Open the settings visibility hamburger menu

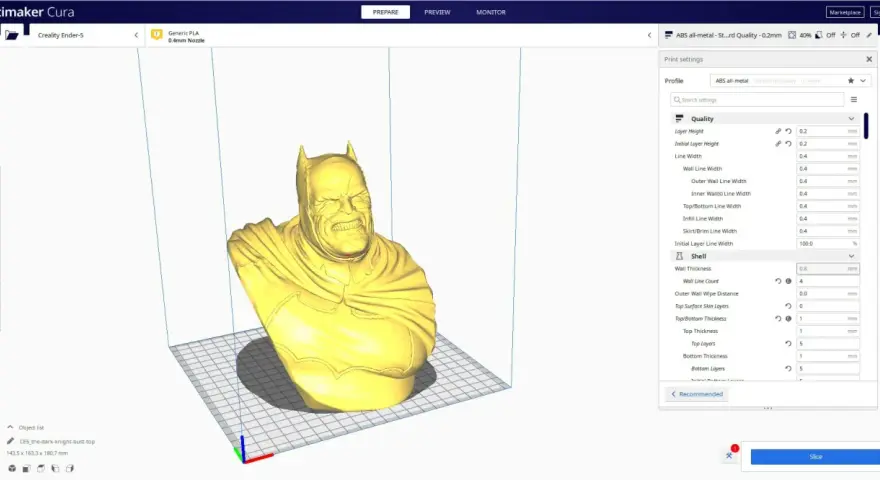coord(854,100)
